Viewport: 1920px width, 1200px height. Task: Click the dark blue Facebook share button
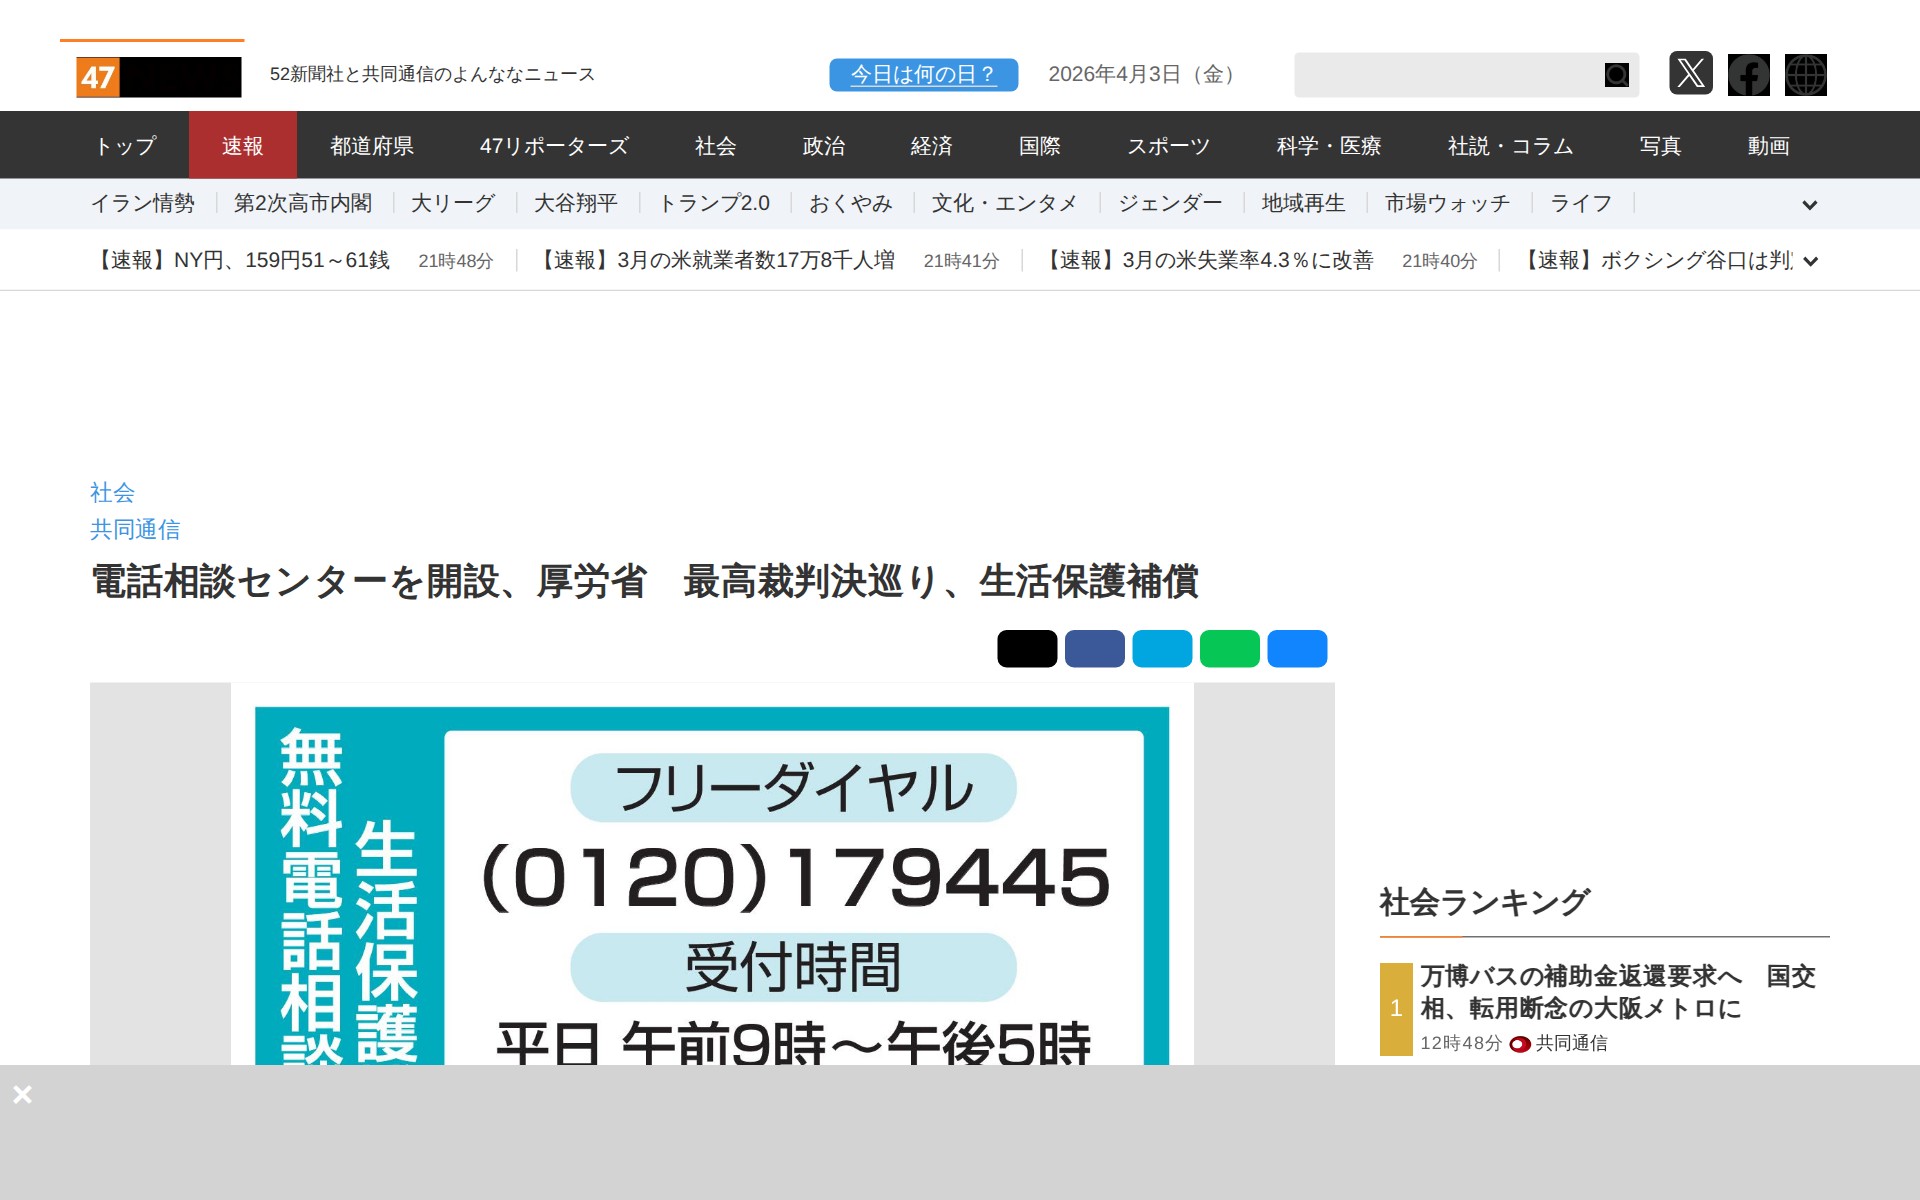pos(1094,648)
